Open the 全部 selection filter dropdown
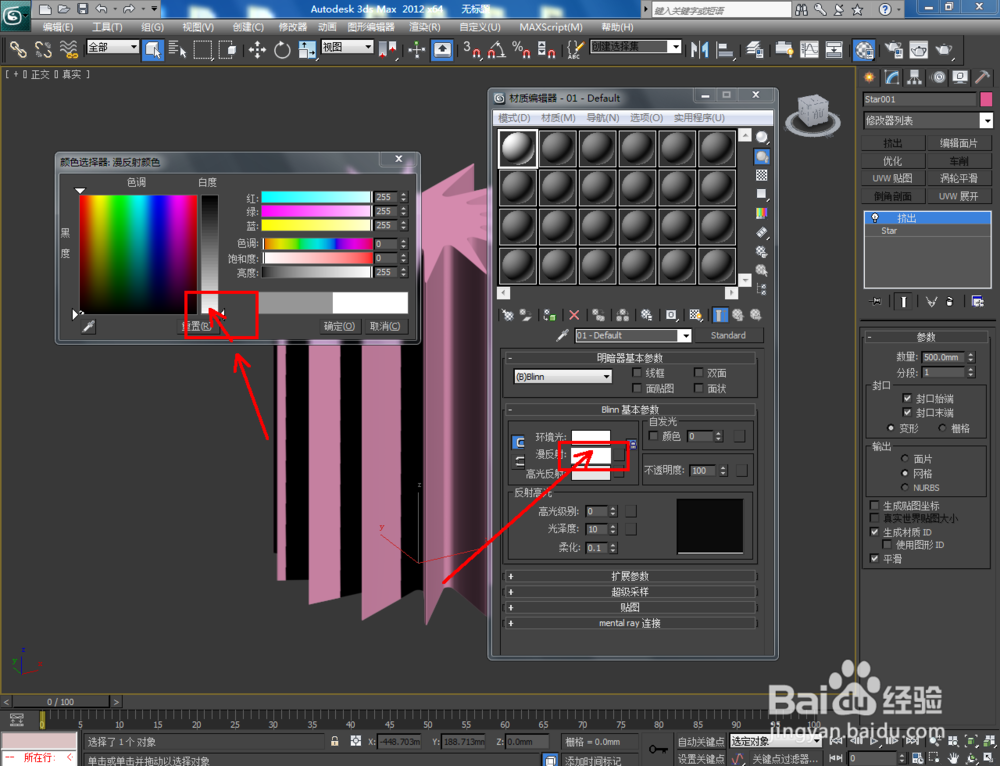Viewport: 1000px width, 766px height. [112, 47]
